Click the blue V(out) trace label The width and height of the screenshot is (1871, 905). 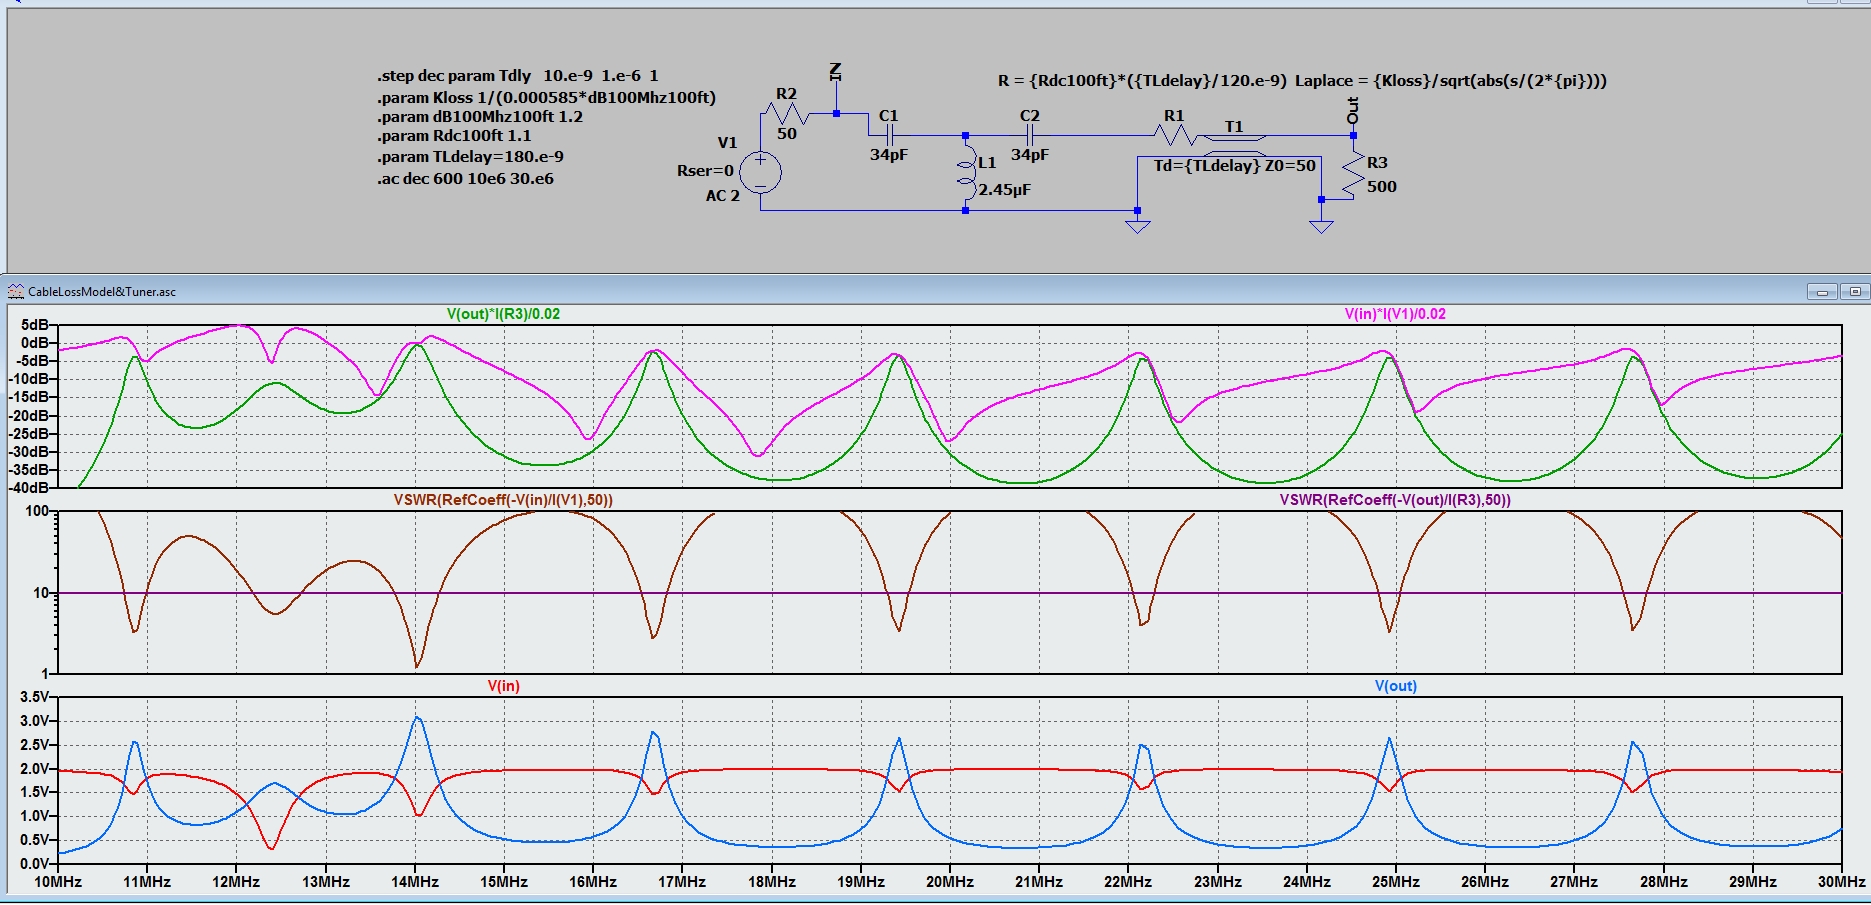point(1395,686)
